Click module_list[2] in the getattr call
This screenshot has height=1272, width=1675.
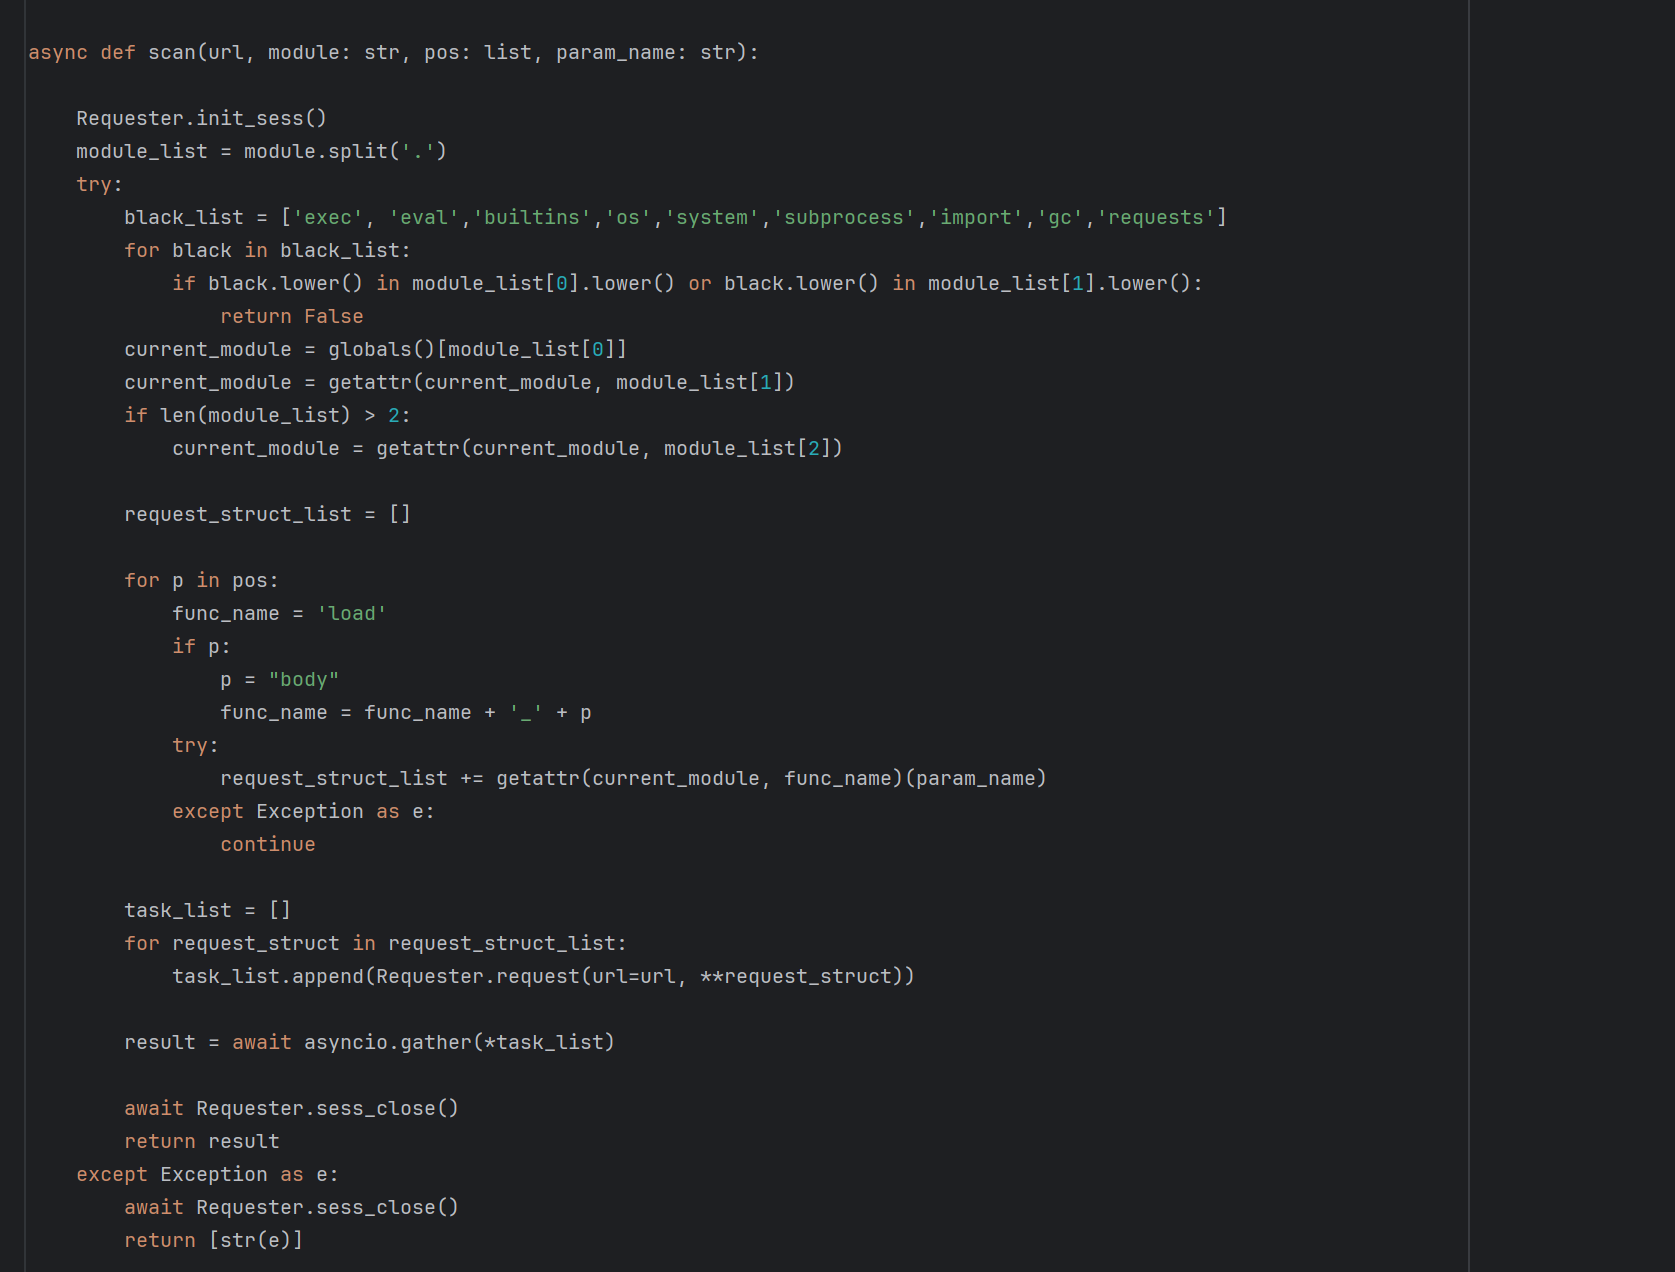pos(747,448)
